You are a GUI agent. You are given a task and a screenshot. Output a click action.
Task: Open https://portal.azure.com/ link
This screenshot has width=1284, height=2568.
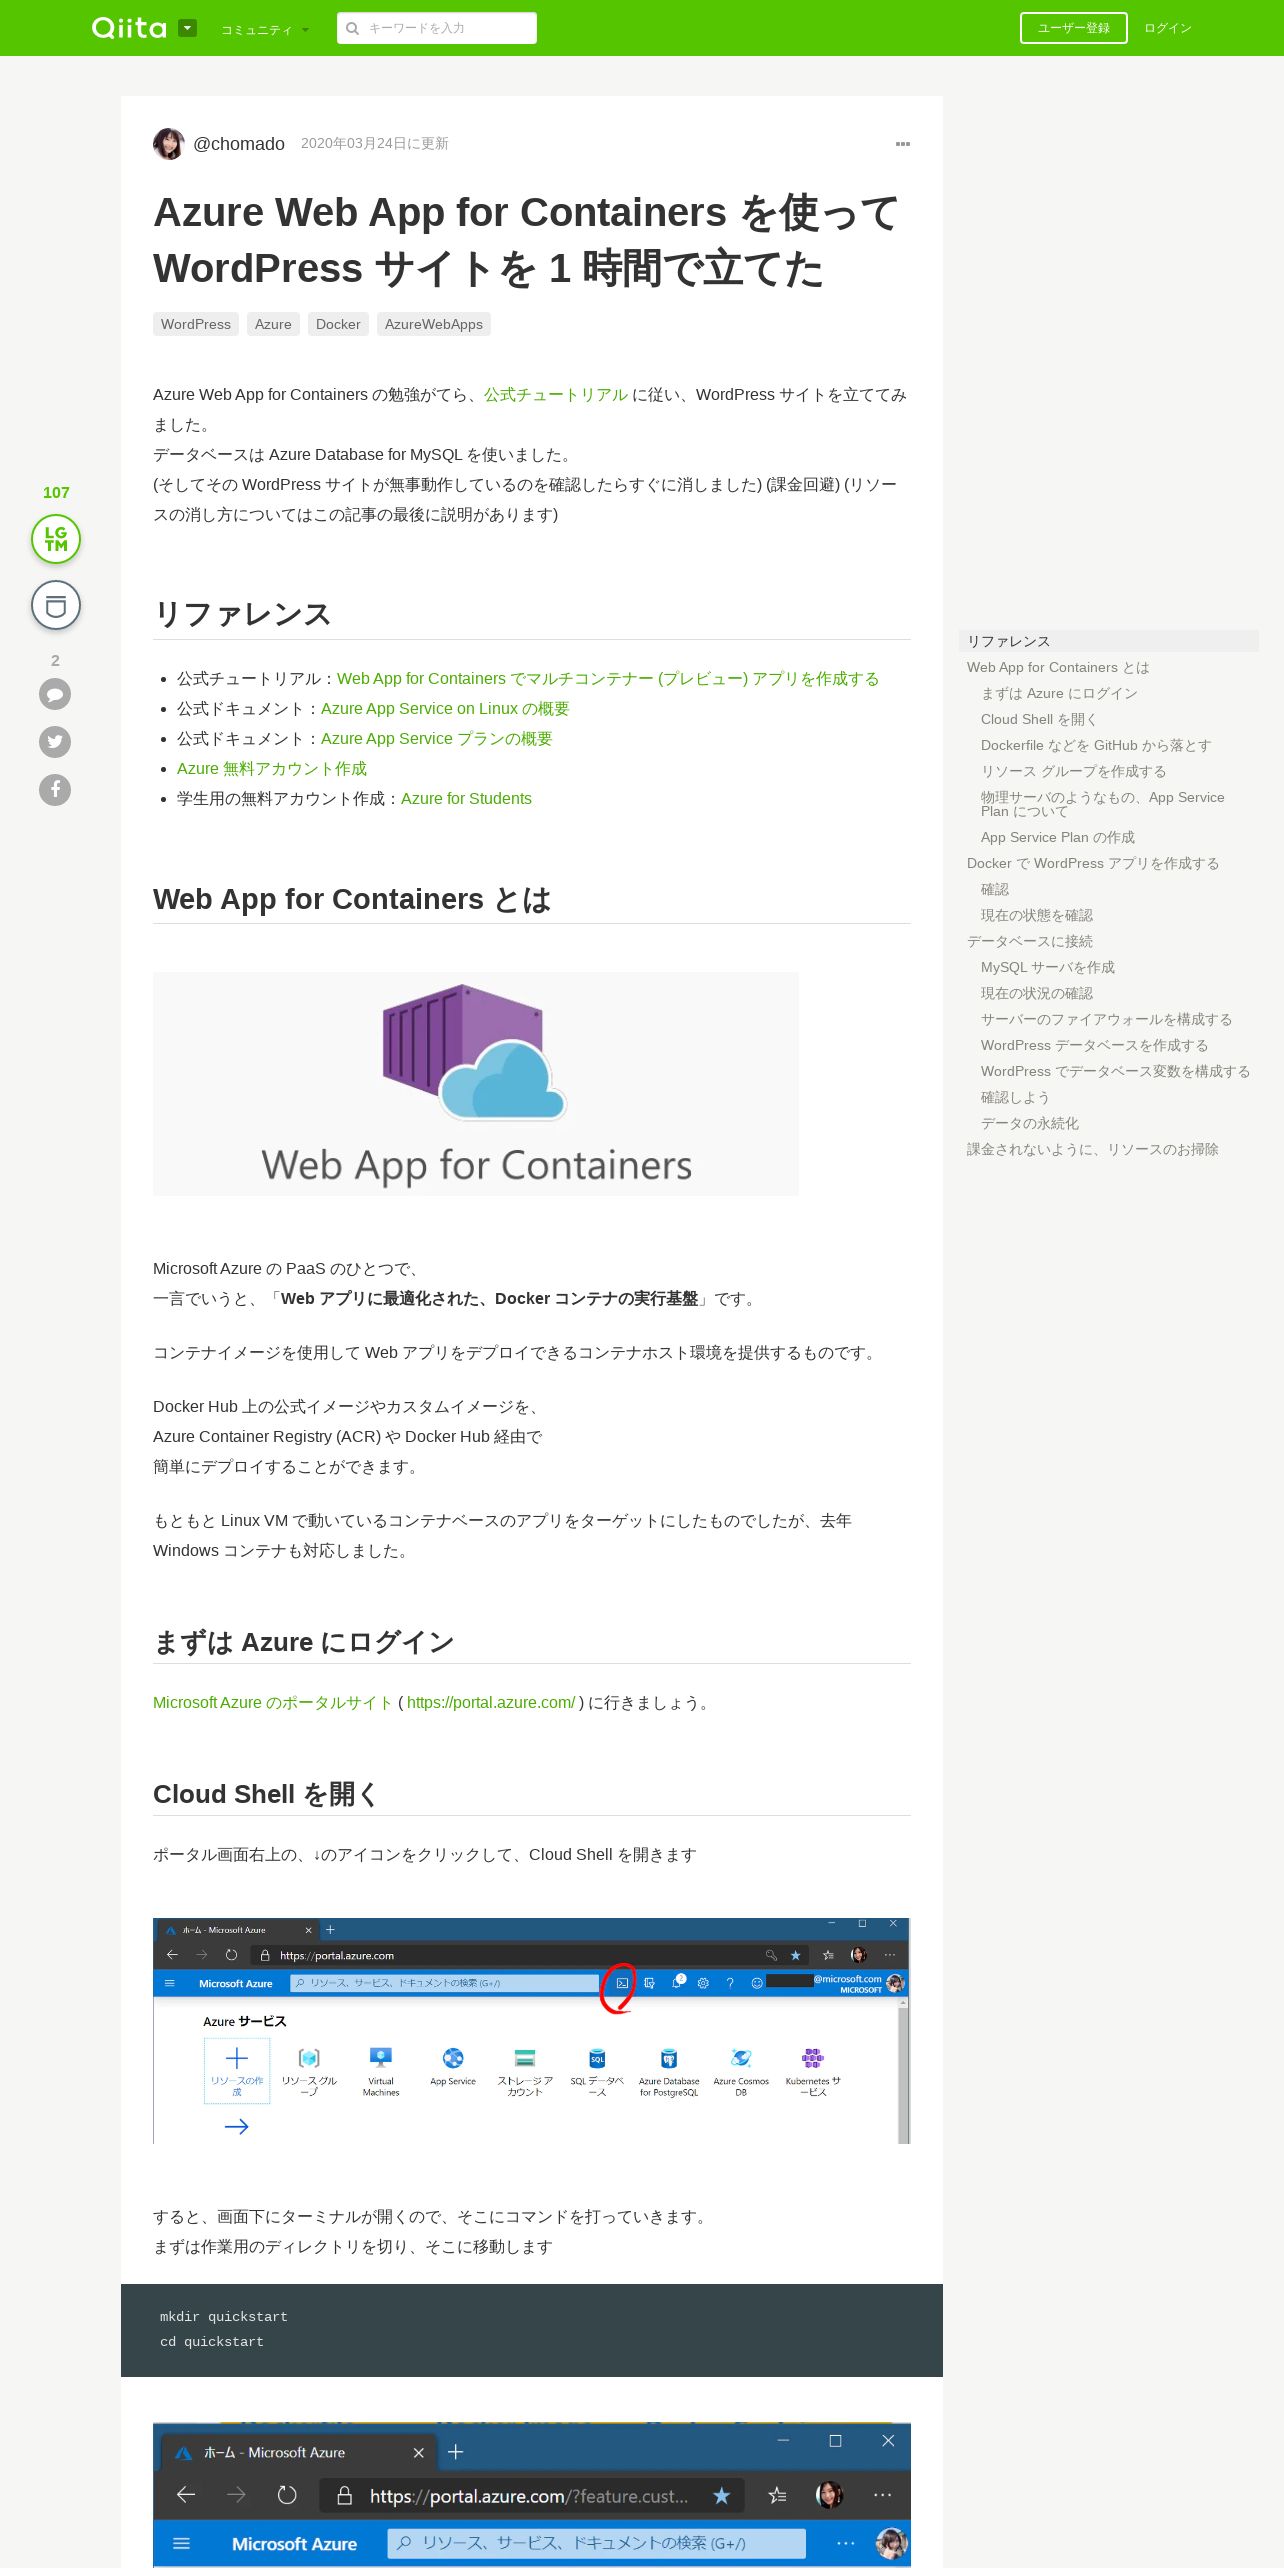tap(491, 1703)
